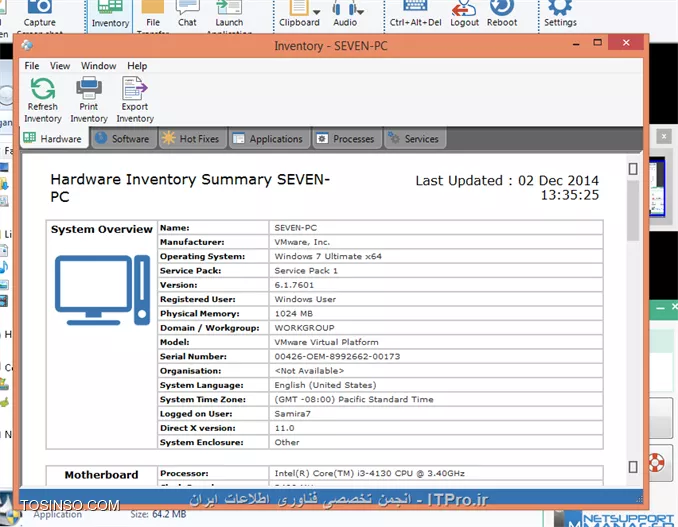Open the Settings gear
This screenshot has width=678, height=527.
560,7
